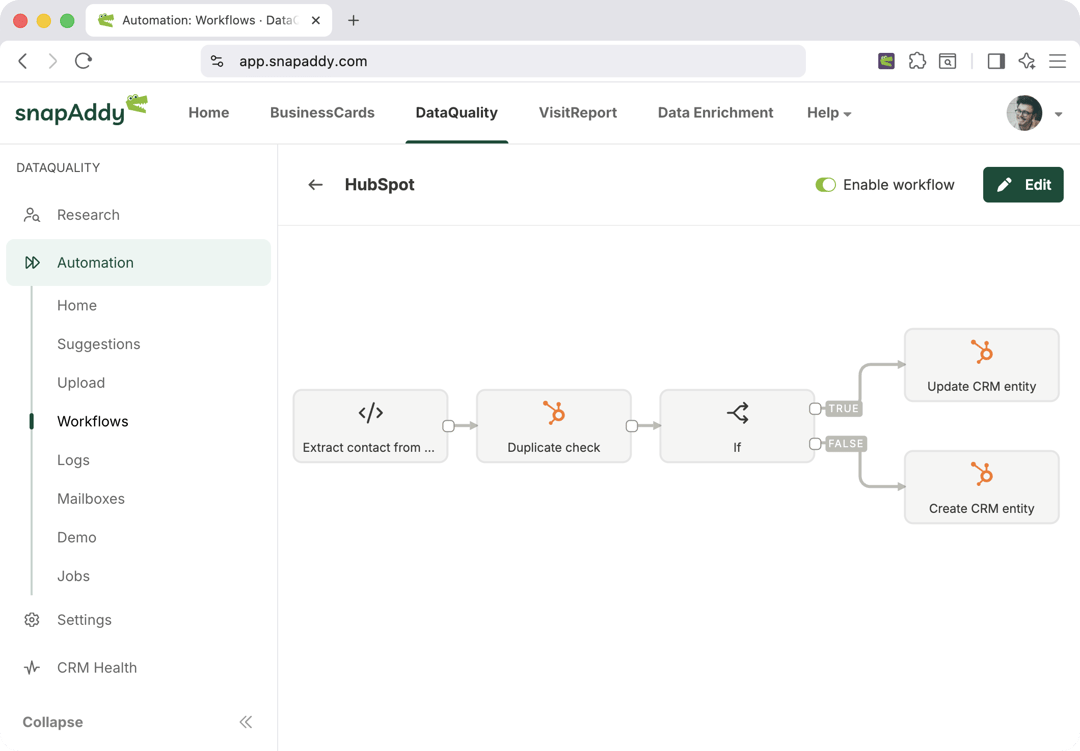Open the Data Enrichment tab

click(x=715, y=113)
